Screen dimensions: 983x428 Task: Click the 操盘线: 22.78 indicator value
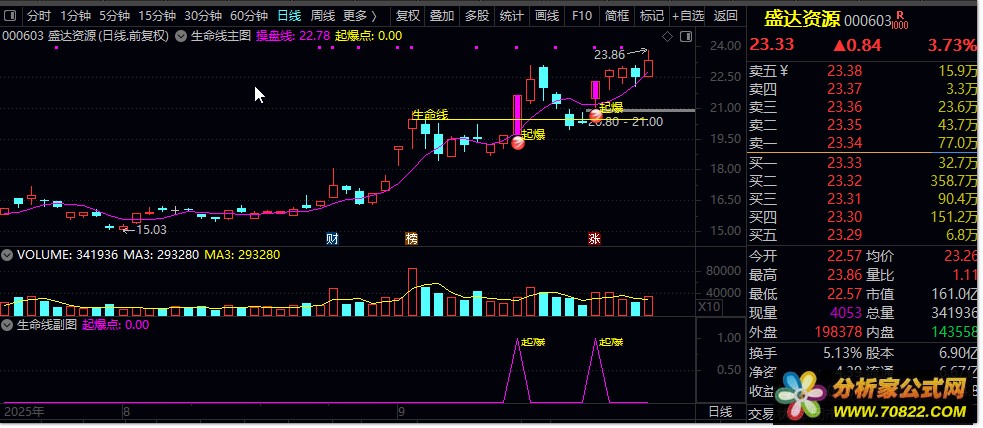(x=293, y=36)
